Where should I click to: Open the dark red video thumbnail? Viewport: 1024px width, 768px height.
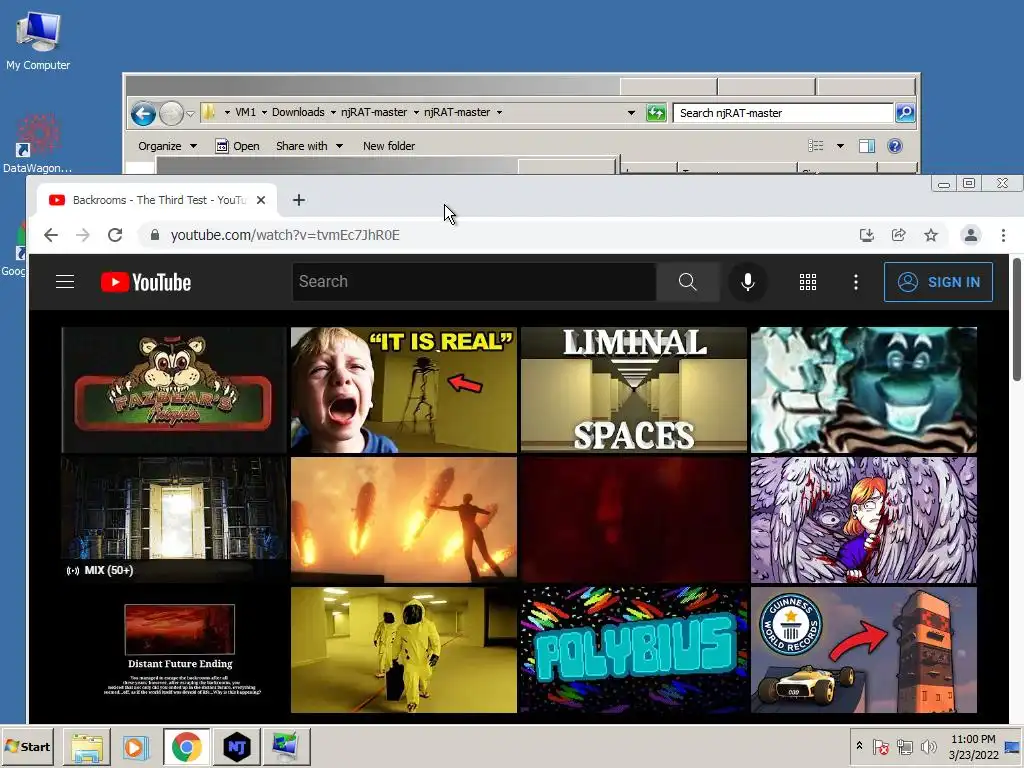[x=633, y=520]
